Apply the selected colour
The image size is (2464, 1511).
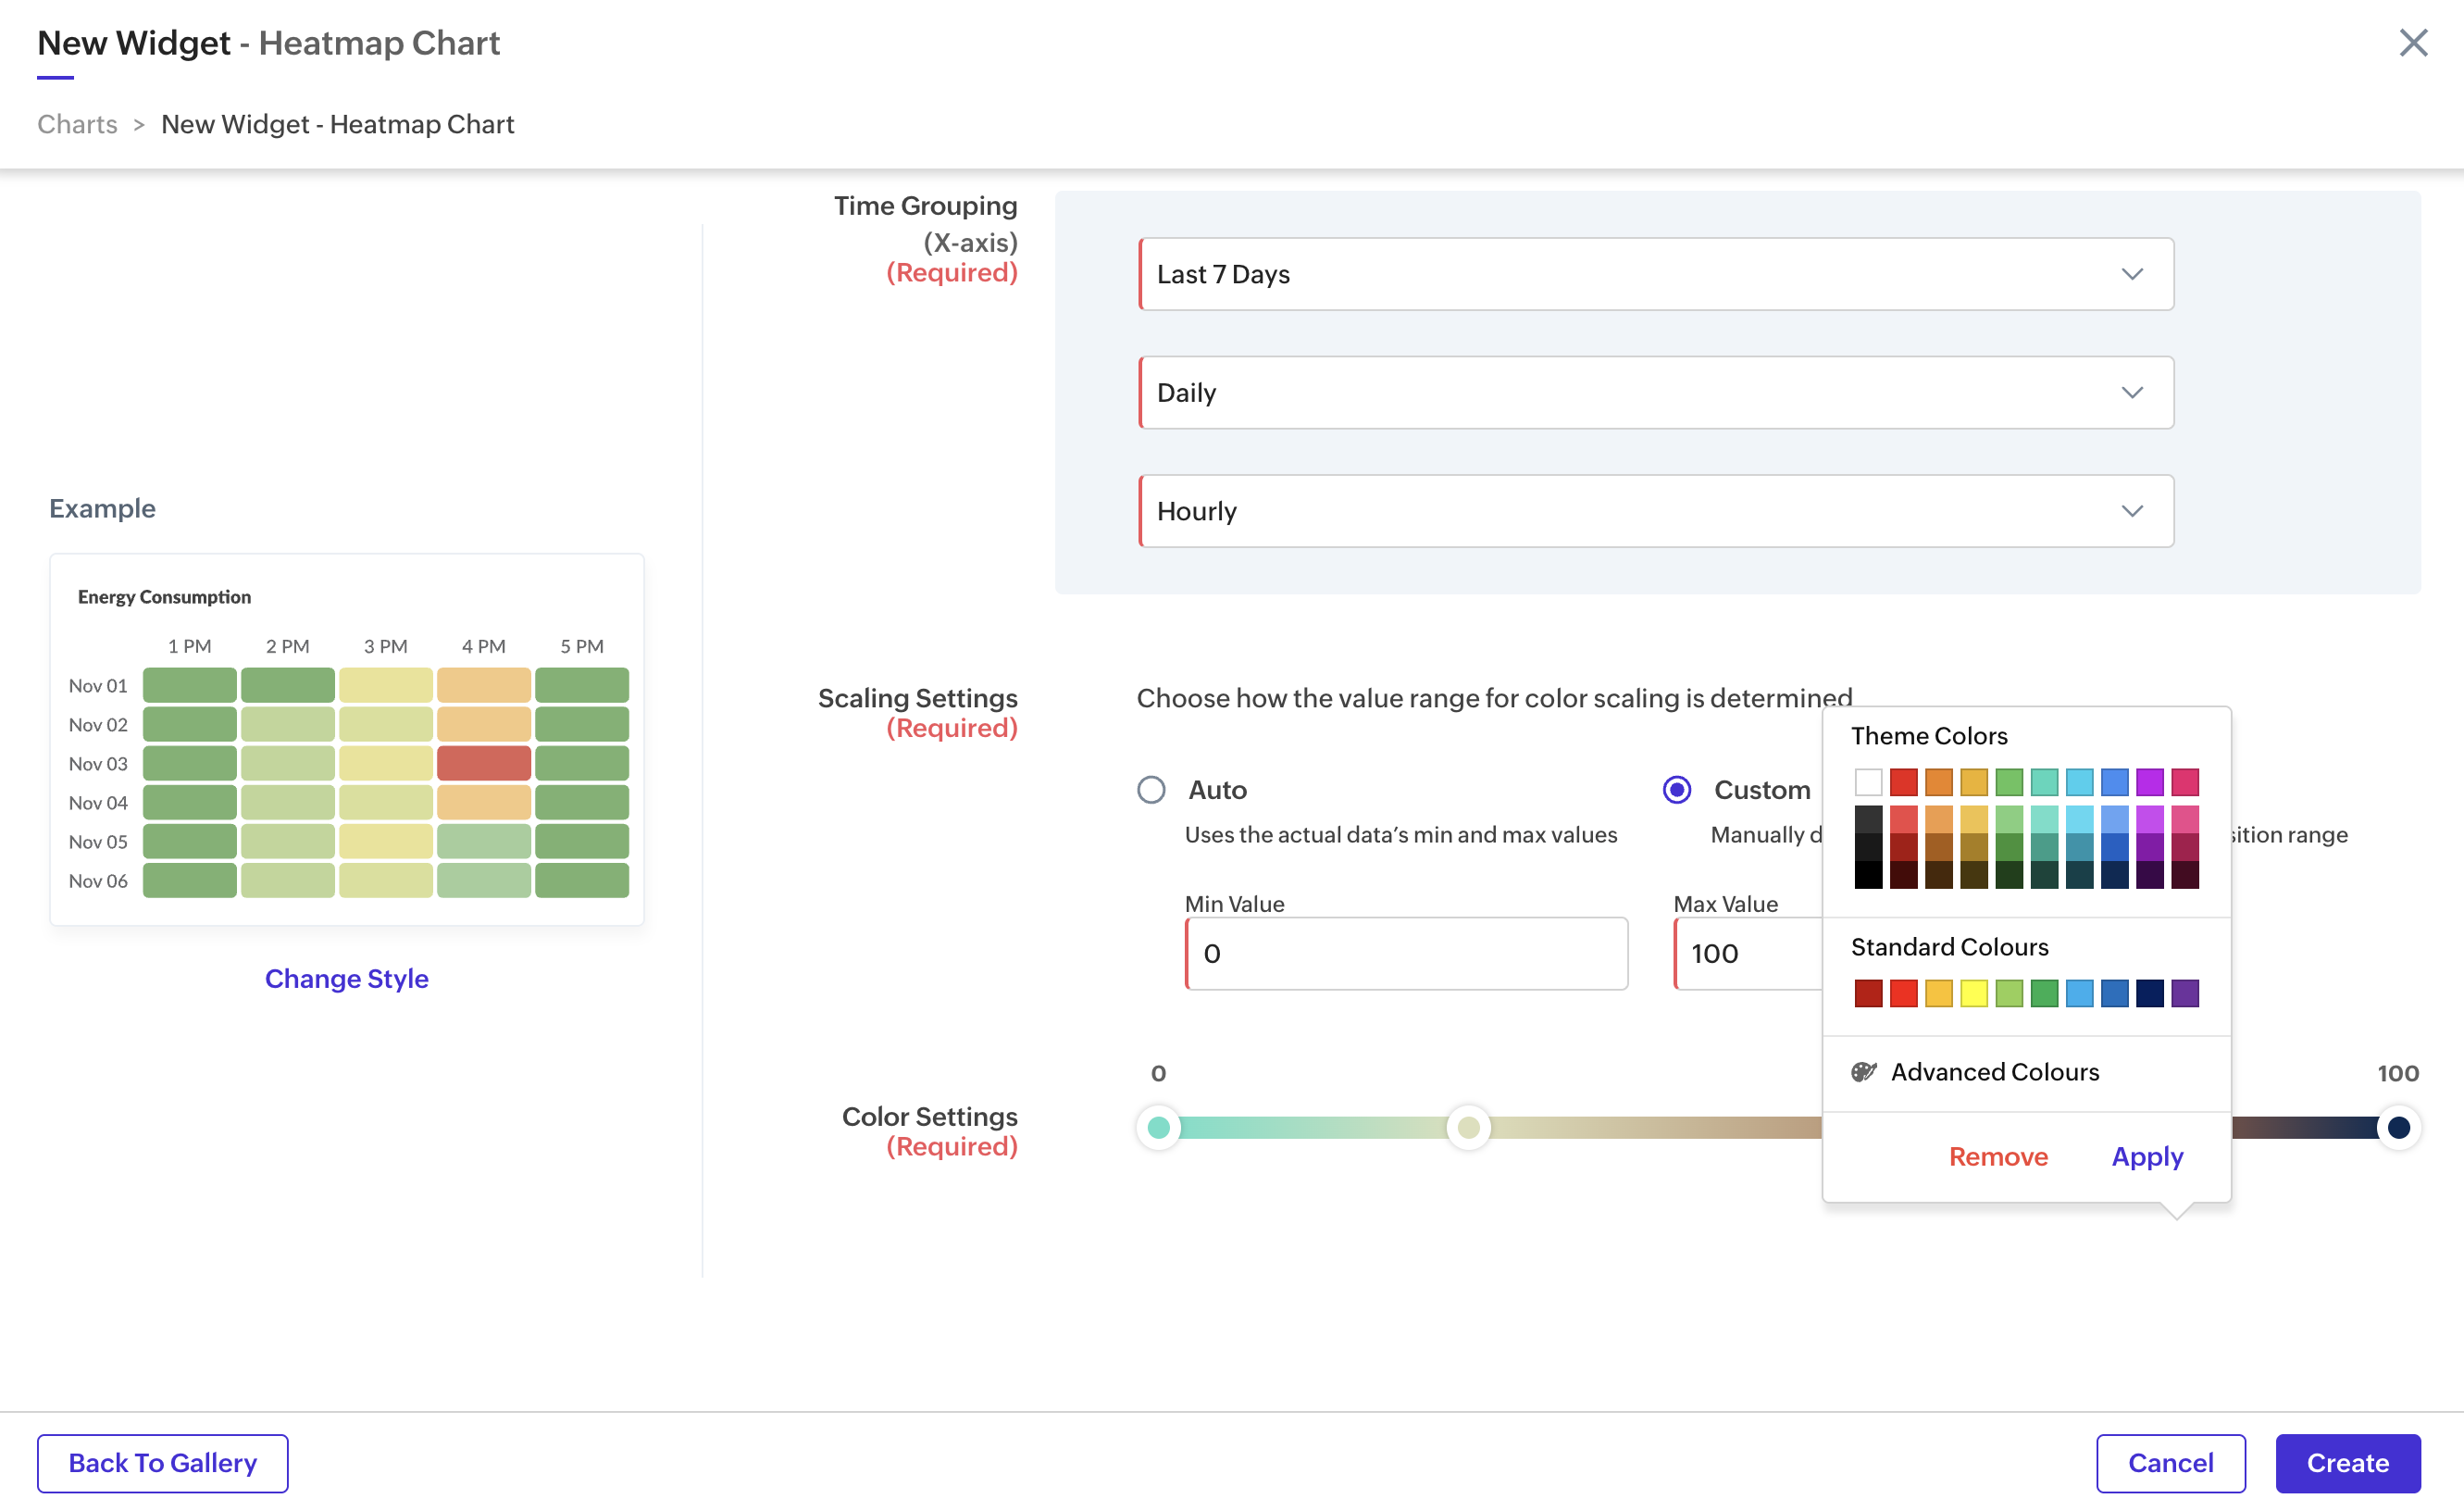[x=2147, y=1157]
